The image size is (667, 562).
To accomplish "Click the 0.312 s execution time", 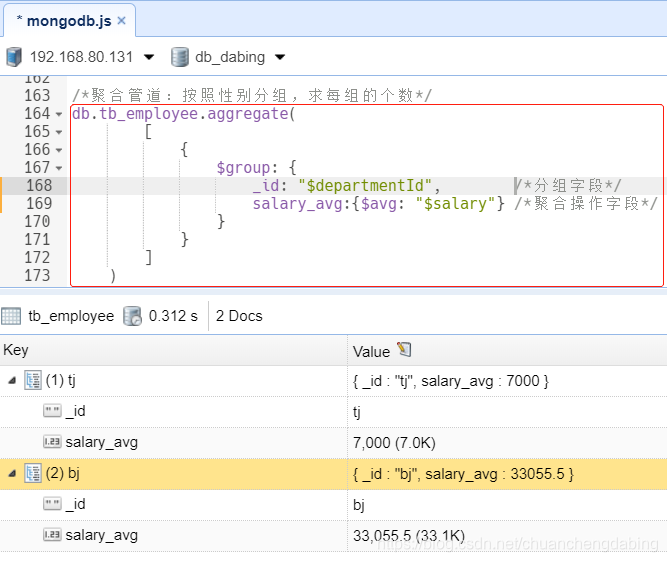I will click(173, 316).
